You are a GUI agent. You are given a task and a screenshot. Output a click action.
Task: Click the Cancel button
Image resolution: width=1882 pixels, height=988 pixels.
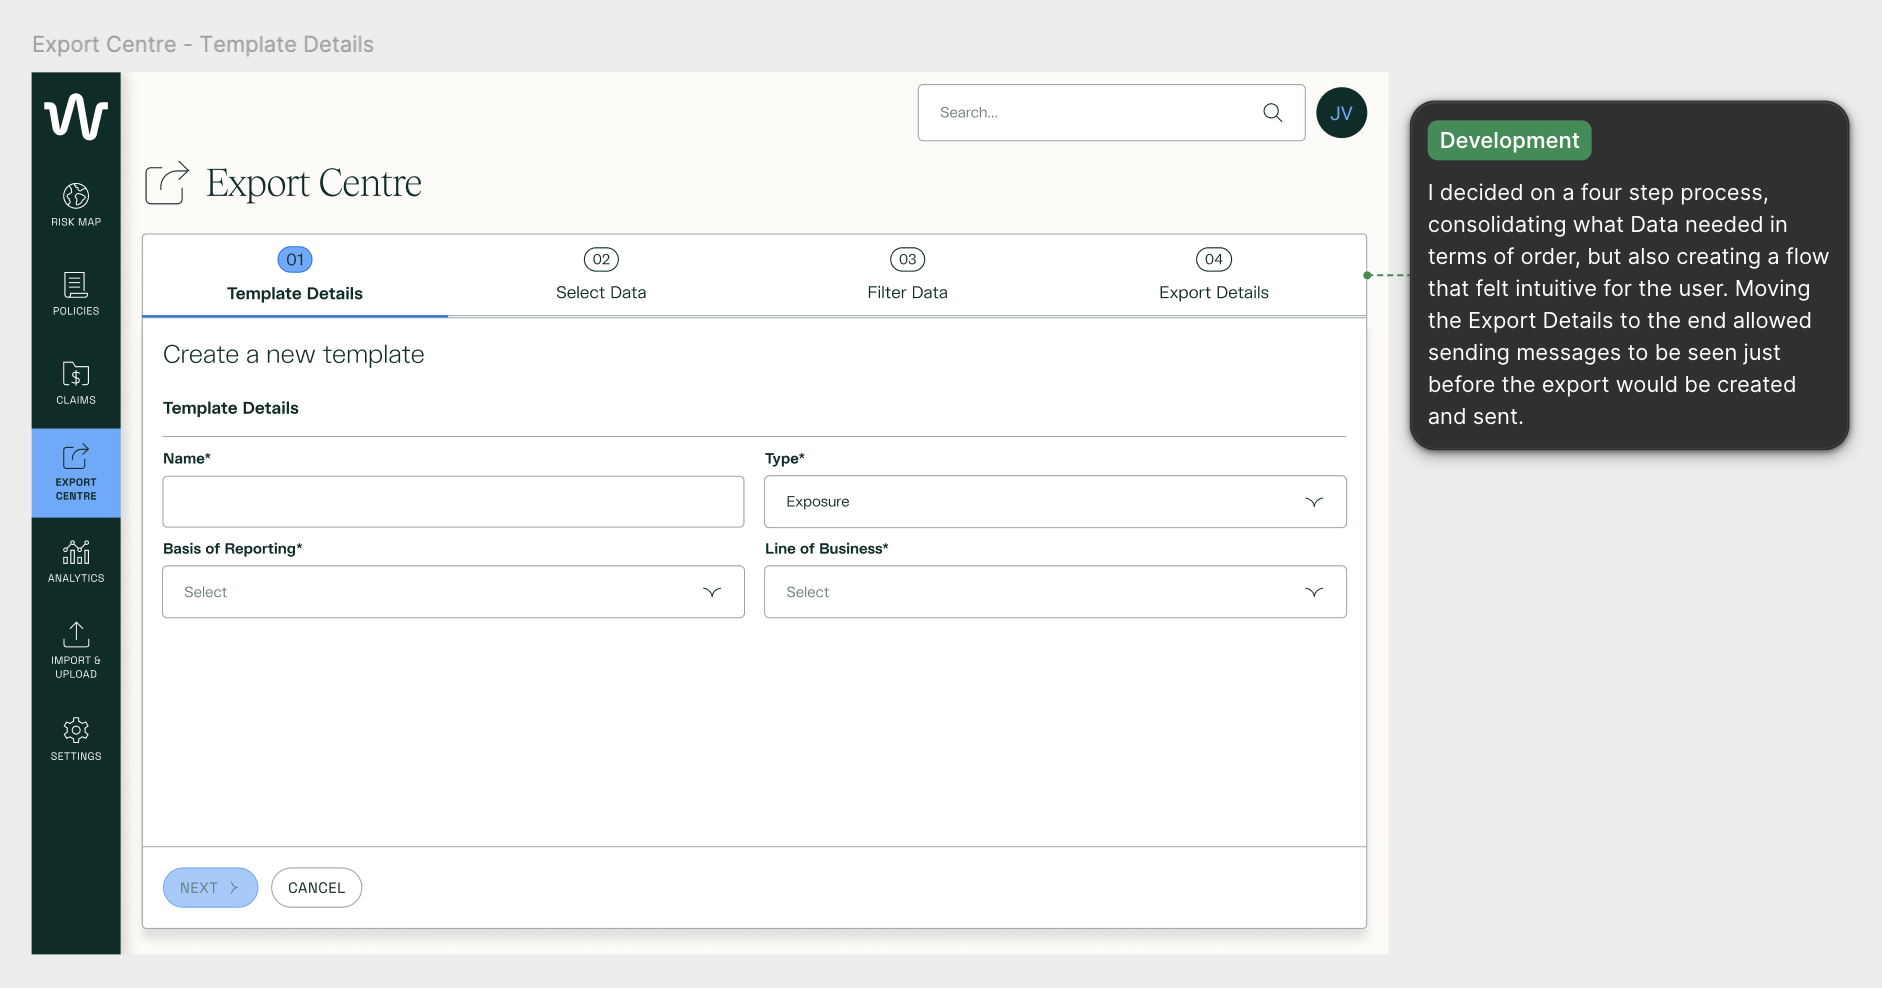(316, 888)
